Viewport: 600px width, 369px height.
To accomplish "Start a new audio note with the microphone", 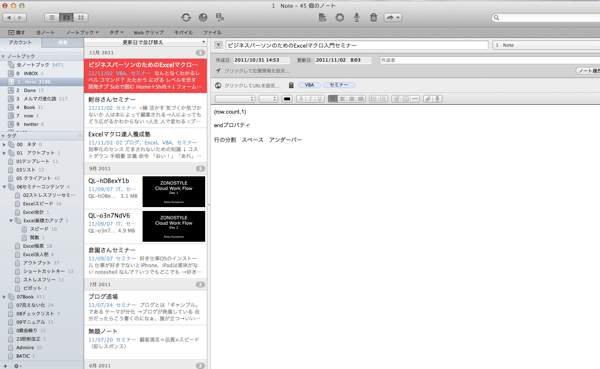I will click(x=357, y=17).
